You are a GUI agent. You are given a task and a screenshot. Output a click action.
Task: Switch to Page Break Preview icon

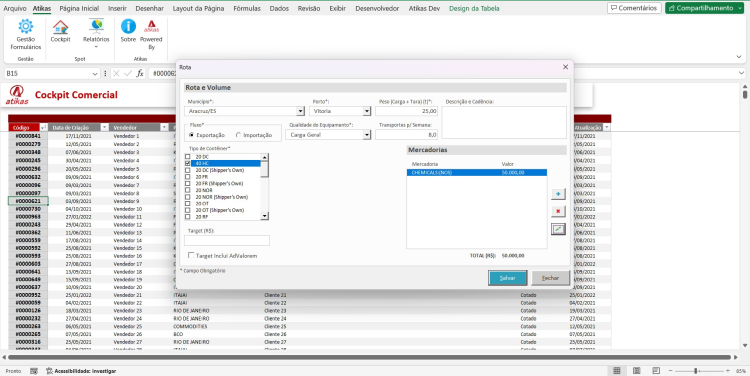tap(656, 371)
